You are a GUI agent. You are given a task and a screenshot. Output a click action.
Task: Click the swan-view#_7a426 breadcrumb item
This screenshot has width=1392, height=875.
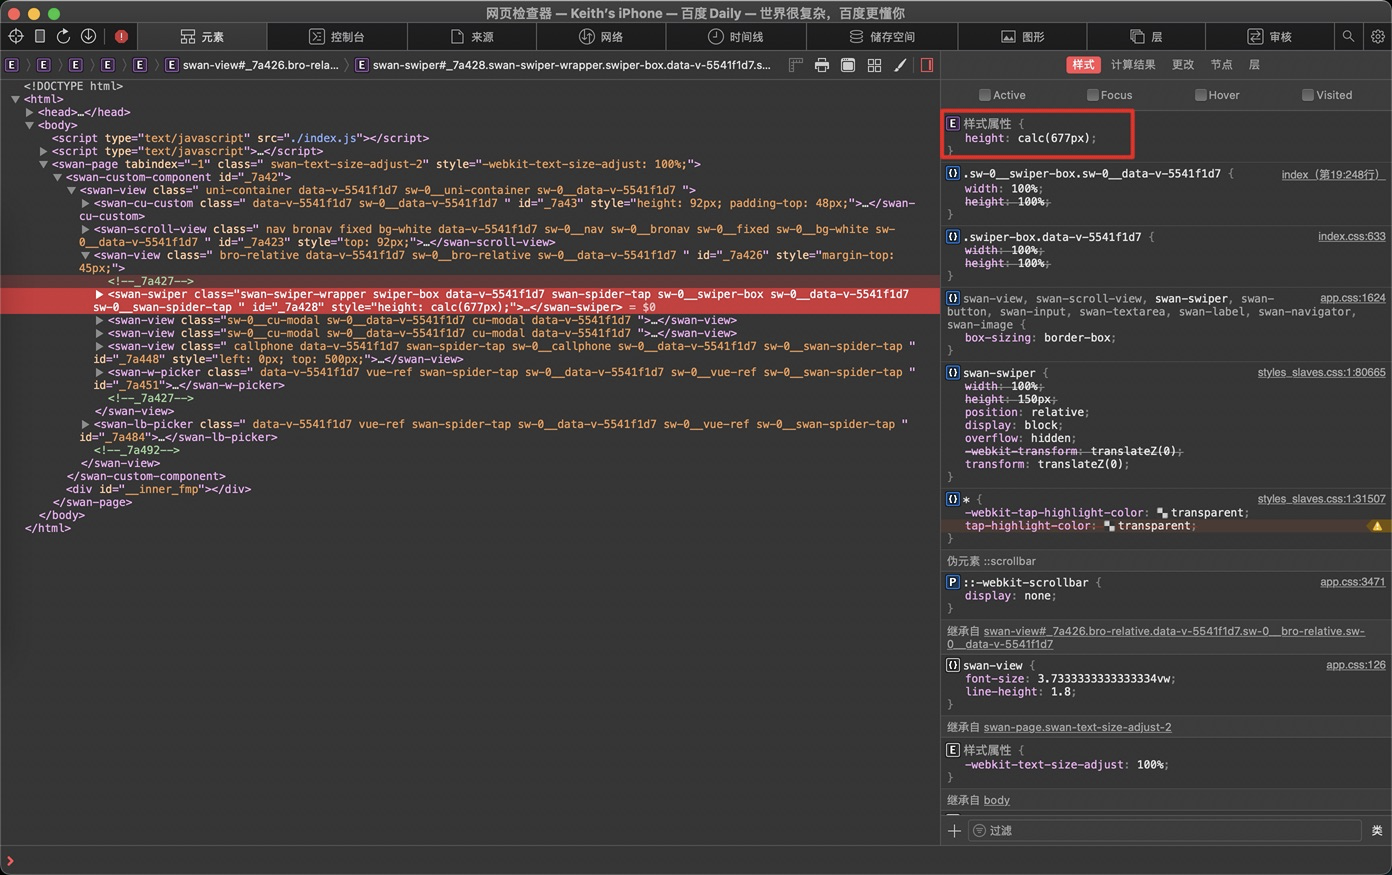[252, 65]
